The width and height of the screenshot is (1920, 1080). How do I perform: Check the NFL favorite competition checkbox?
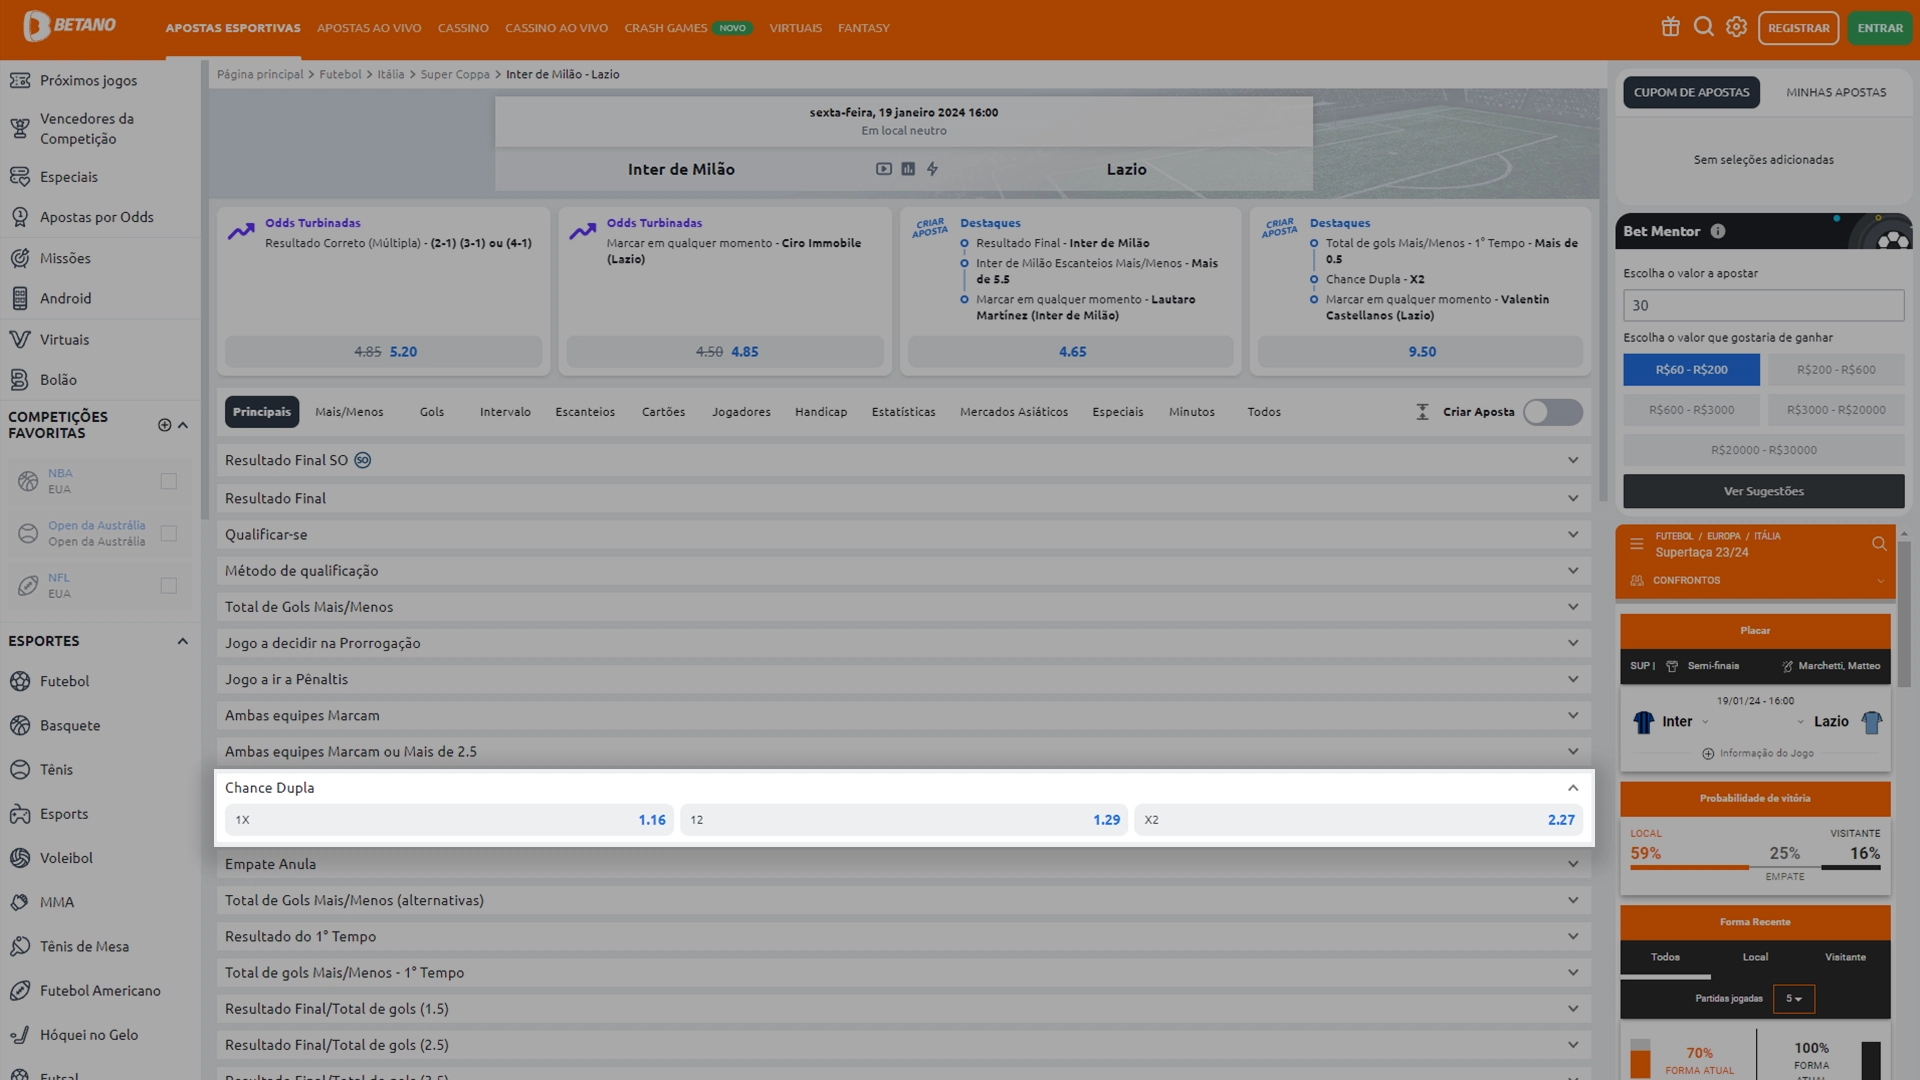(x=169, y=585)
